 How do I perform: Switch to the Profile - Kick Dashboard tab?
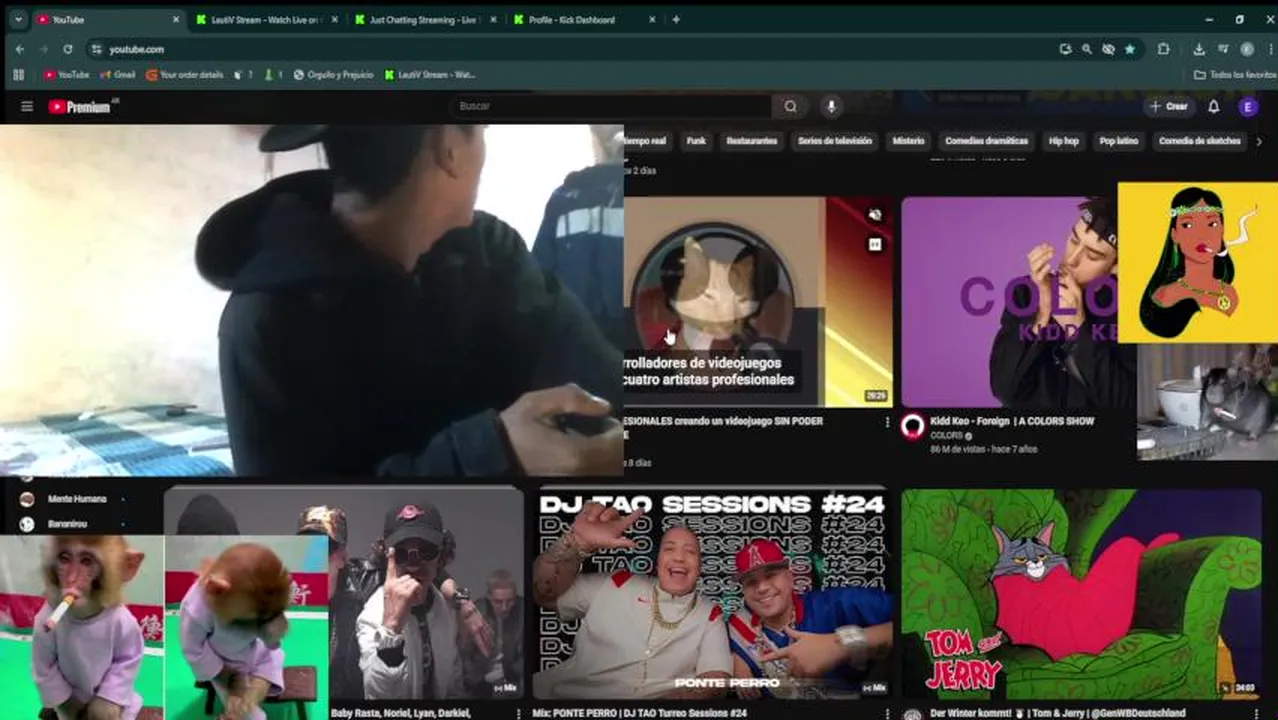tap(584, 19)
